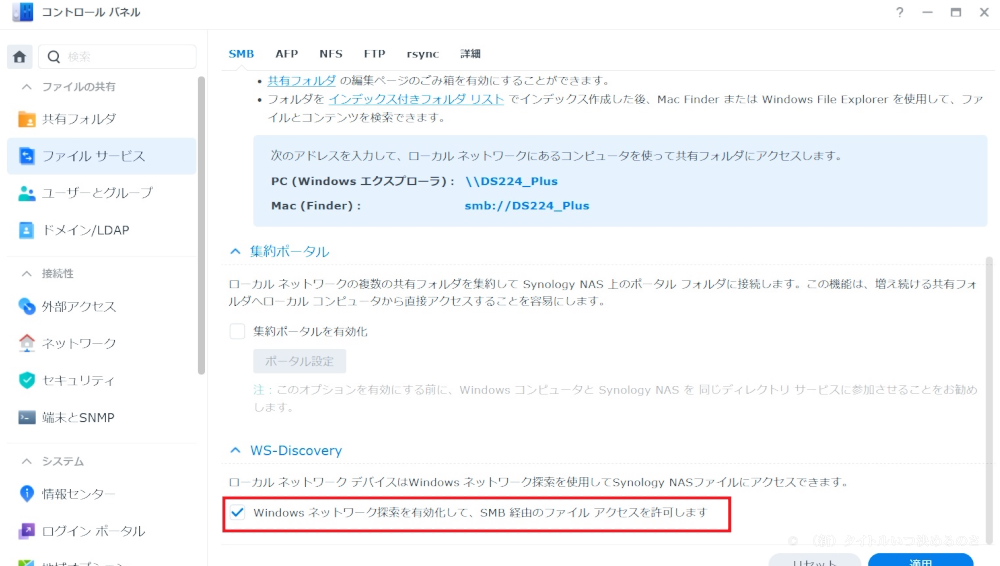This screenshot has width=1000, height=566.
Task: Click Mac (Finder) label
Action: pyautogui.click(x=316, y=205)
